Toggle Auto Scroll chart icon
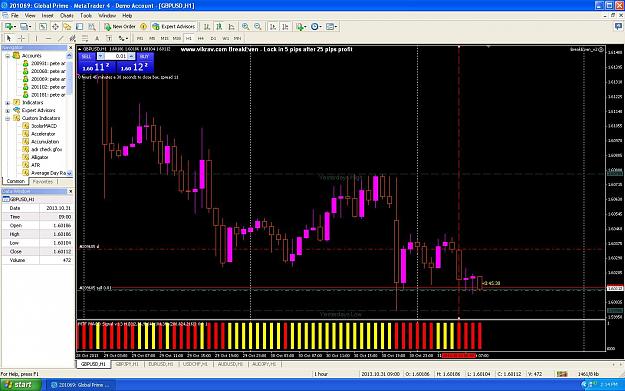The width and height of the screenshot is (625, 391). 273,27
